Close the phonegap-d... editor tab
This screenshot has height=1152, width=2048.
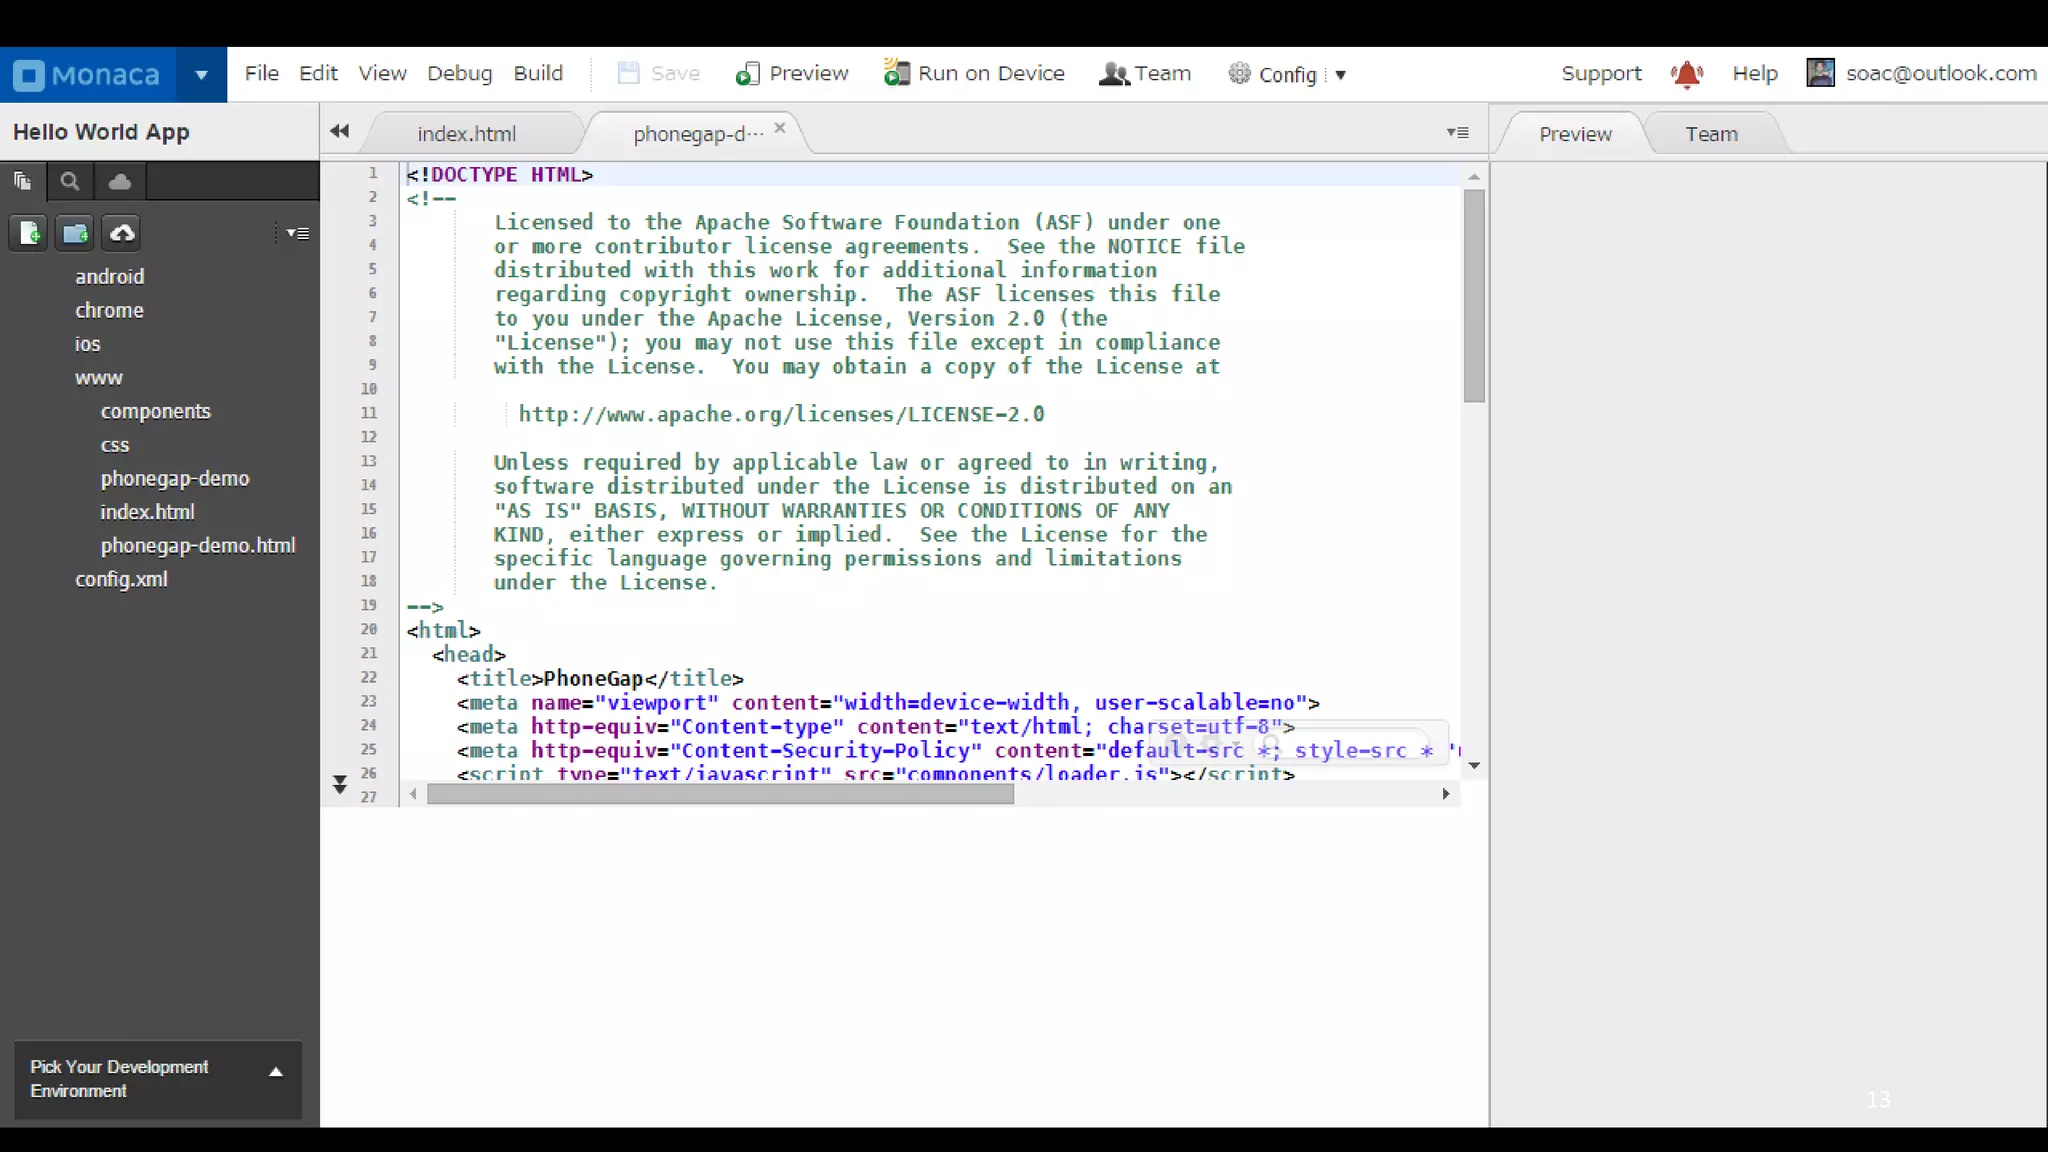pyautogui.click(x=780, y=128)
